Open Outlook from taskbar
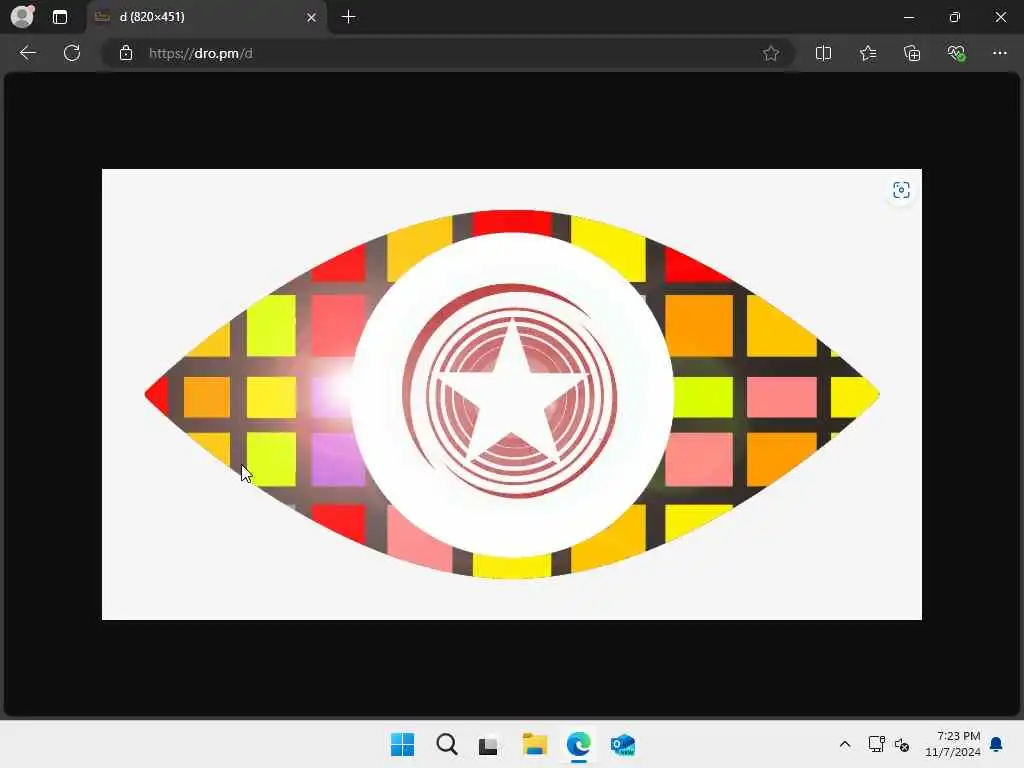 [622, 744]
